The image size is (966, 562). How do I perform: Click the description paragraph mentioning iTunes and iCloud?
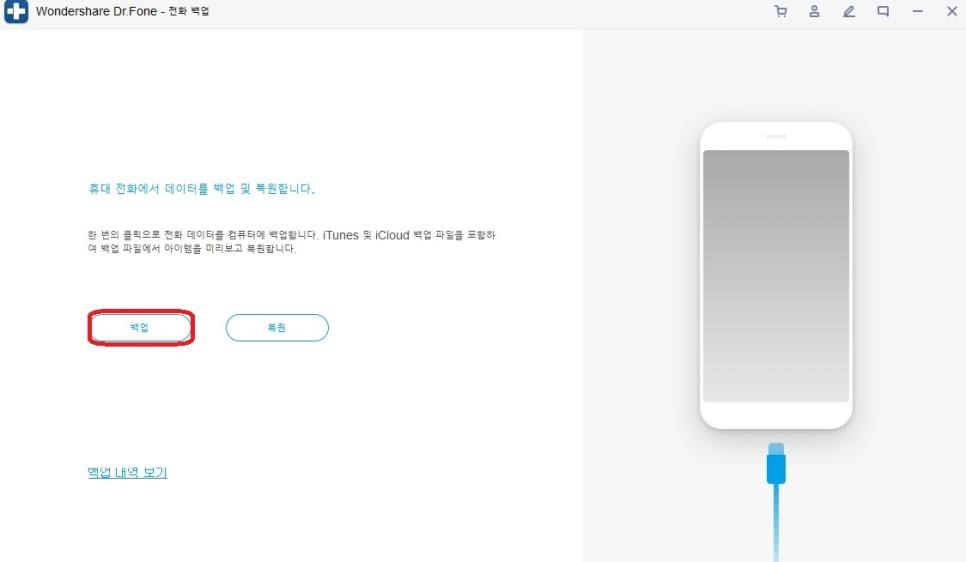[x=291, y=242]
